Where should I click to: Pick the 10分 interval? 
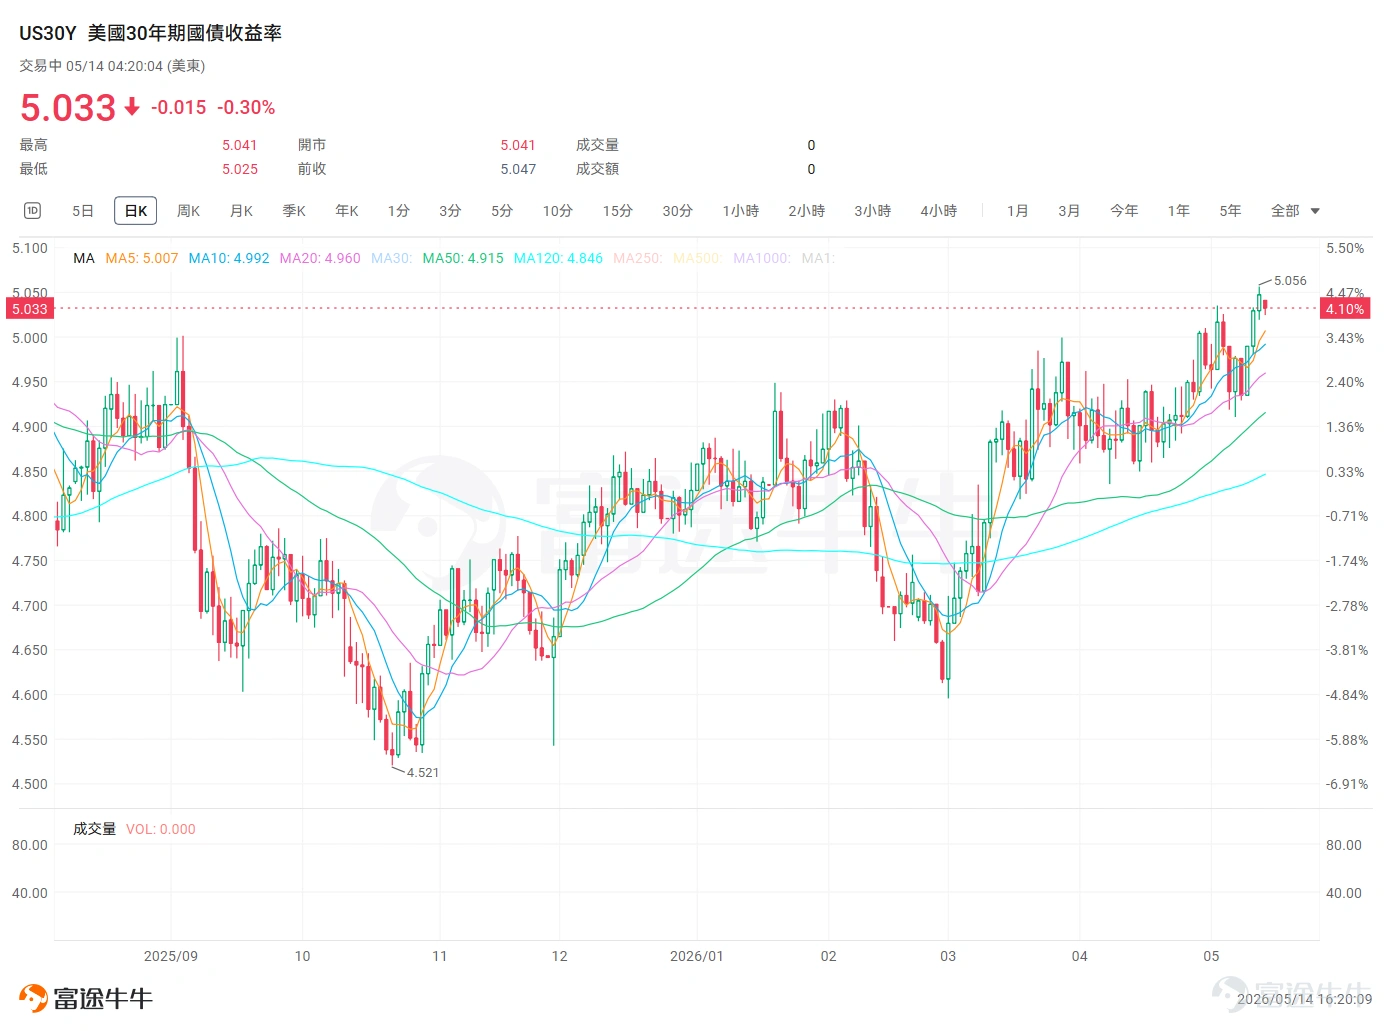[558, 211]
